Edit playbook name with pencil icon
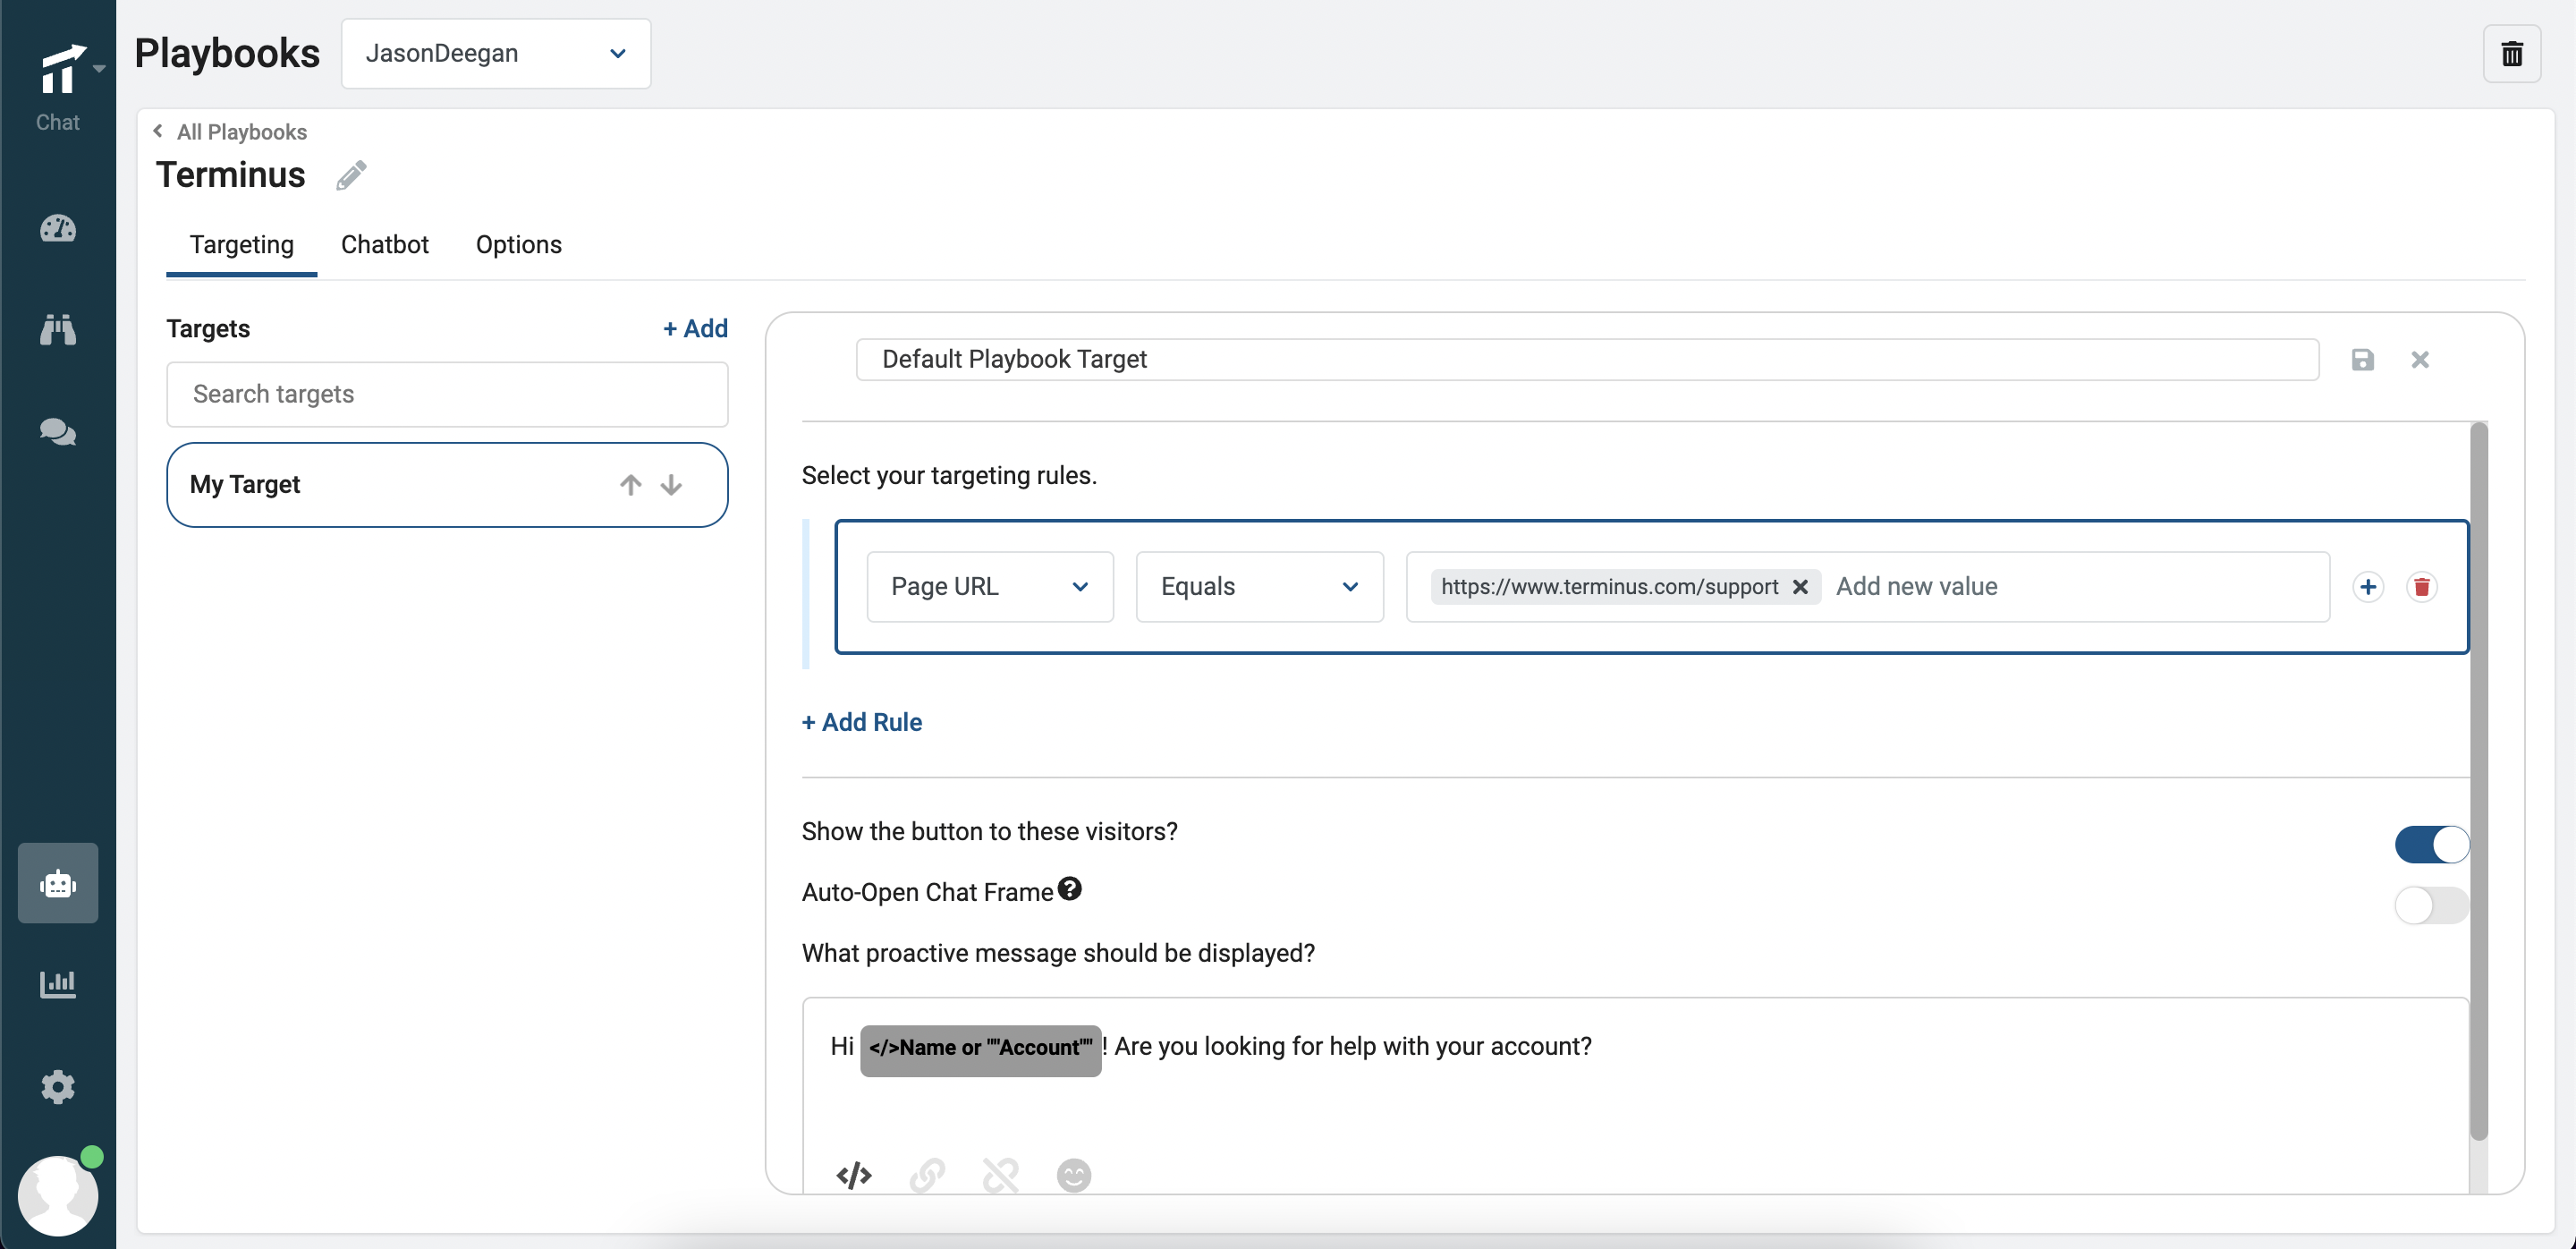This screenshot has width=2576, height=1249. (351, 175)
